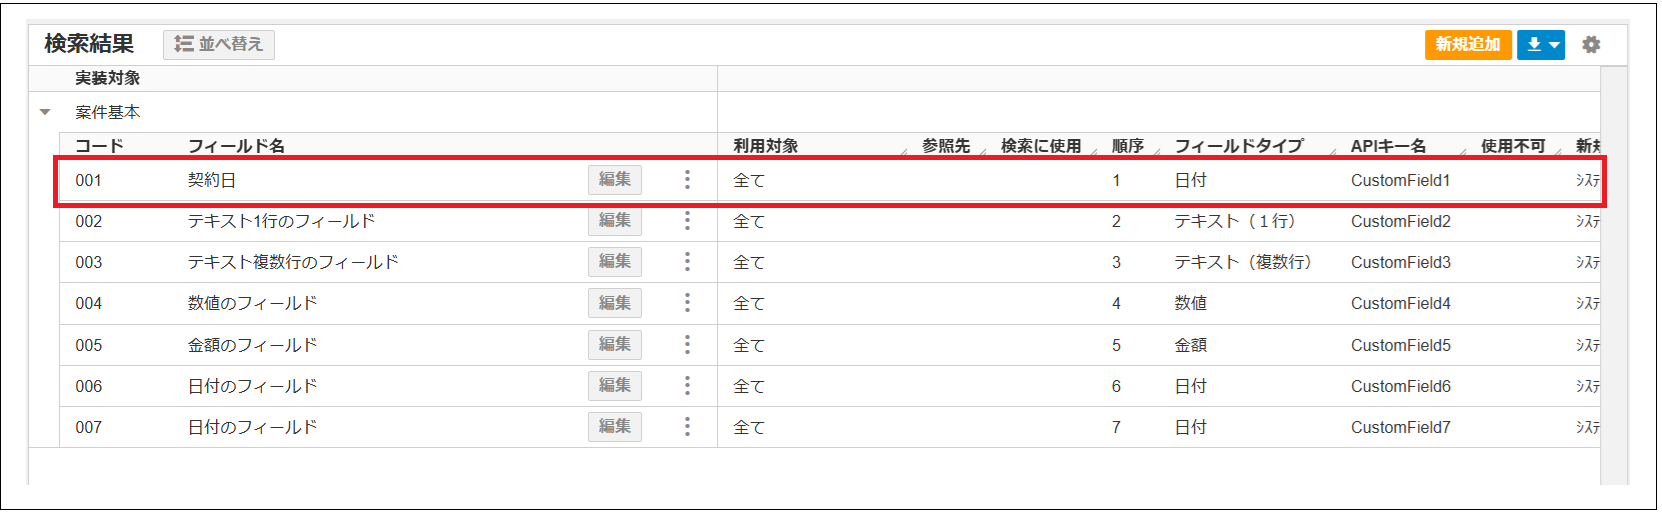Click the フィールドタイプ column header
Image resolution: width=1662 pixels, height=514 pixels.
click(1238, 146)
